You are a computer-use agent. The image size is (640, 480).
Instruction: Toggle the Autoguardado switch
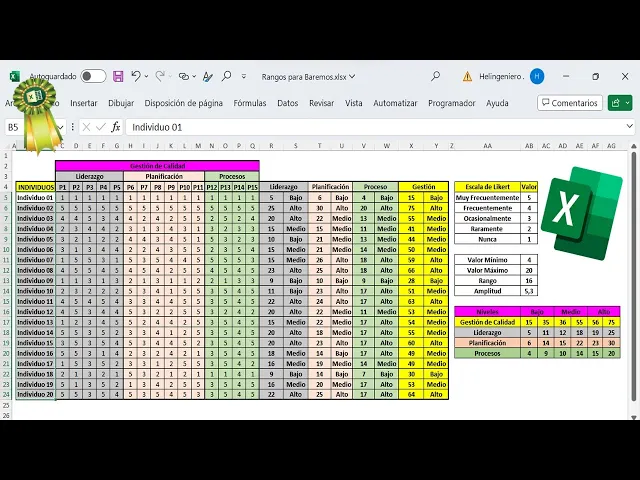[x=93, y=76]
